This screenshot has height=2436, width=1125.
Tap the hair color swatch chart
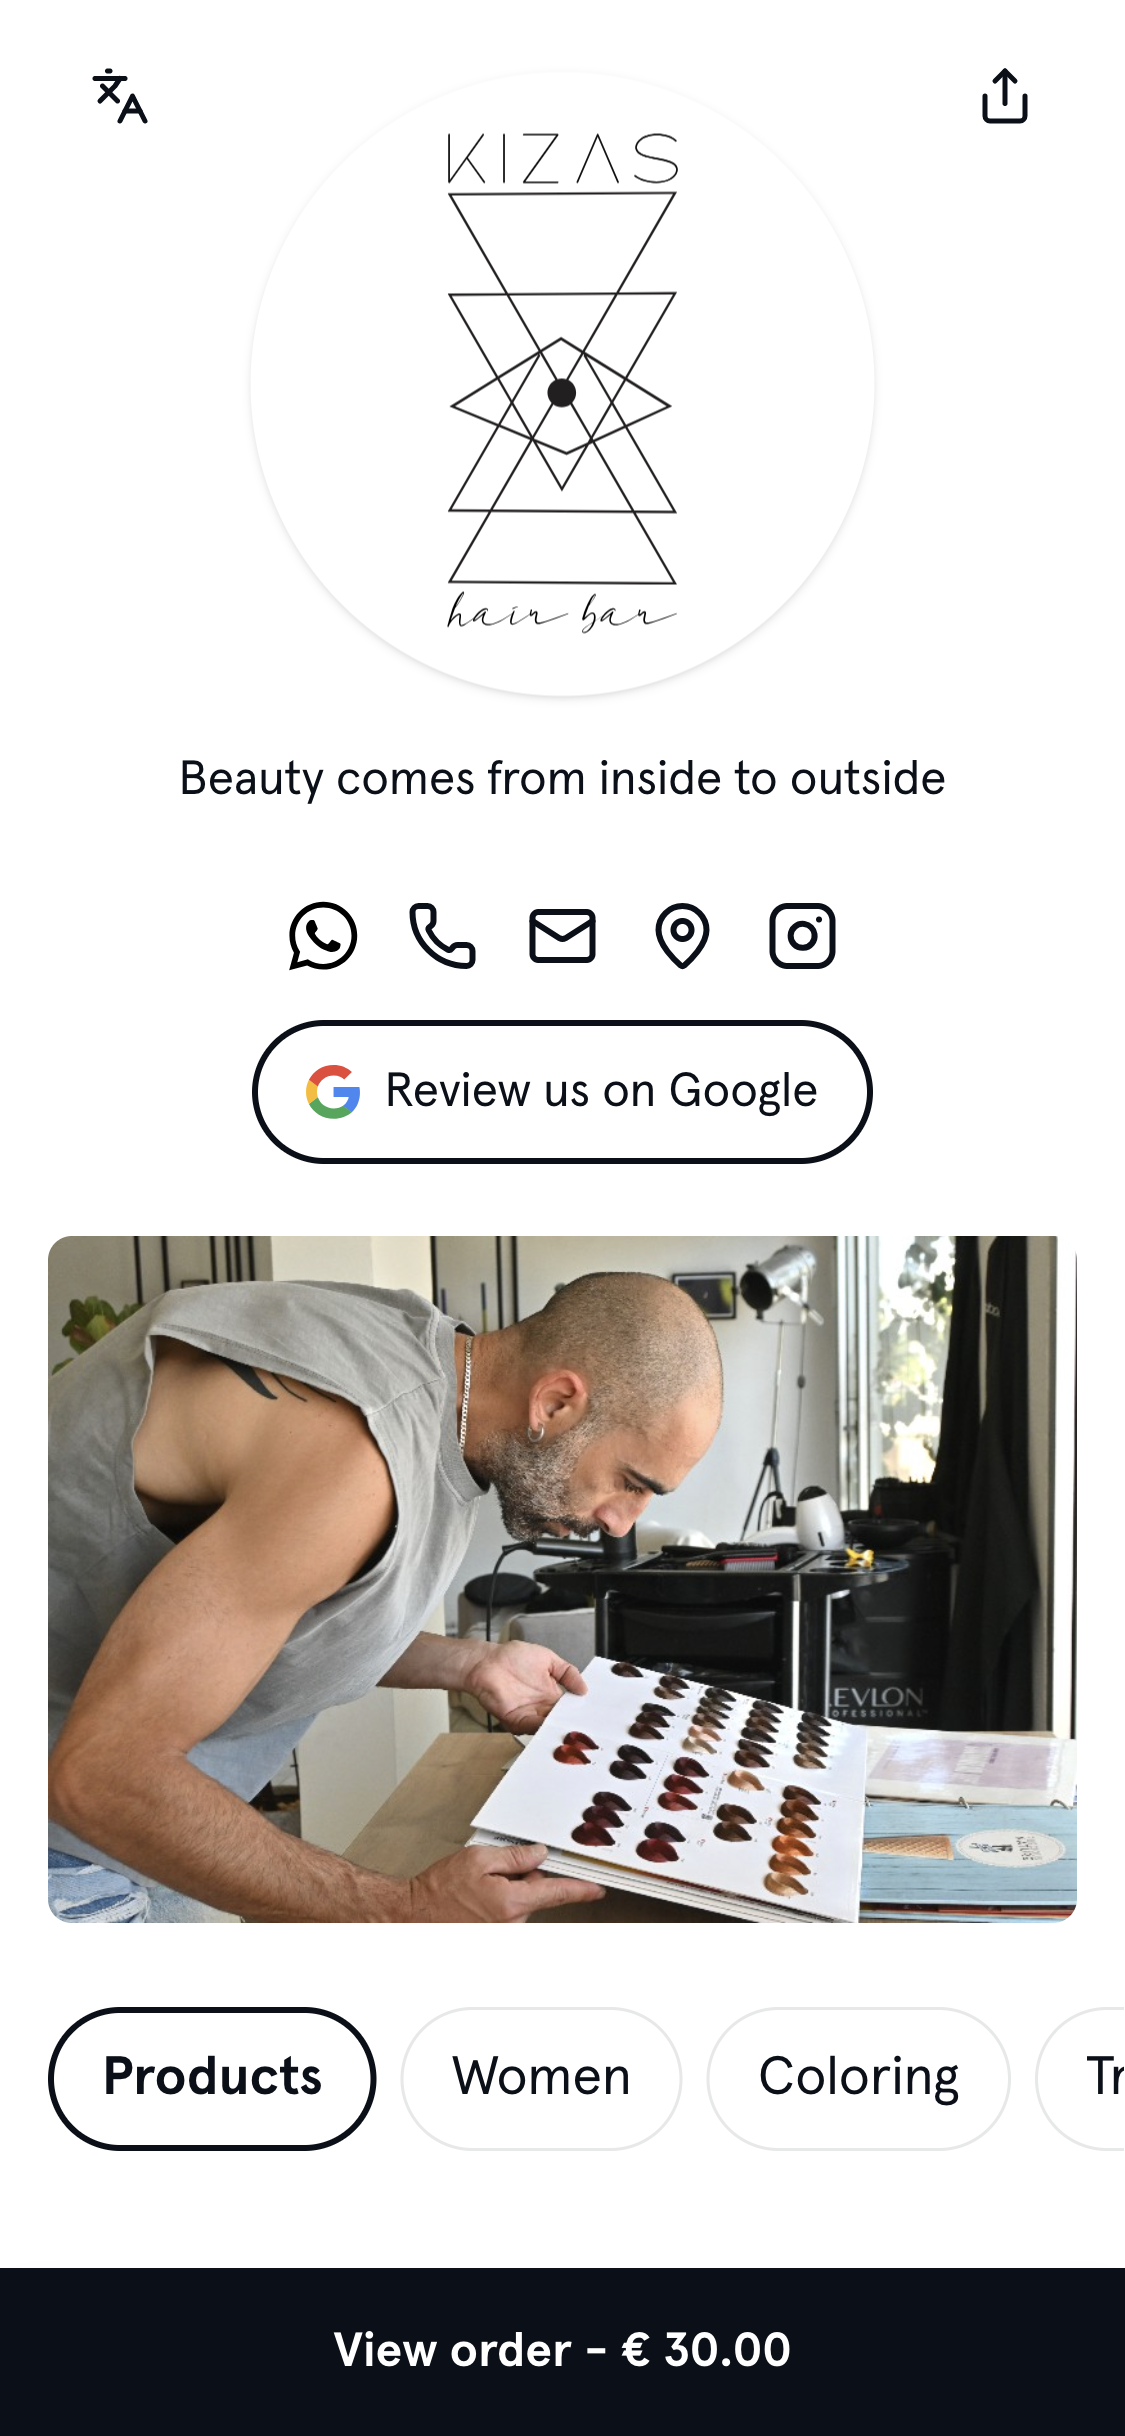(x=670, y=1790)
